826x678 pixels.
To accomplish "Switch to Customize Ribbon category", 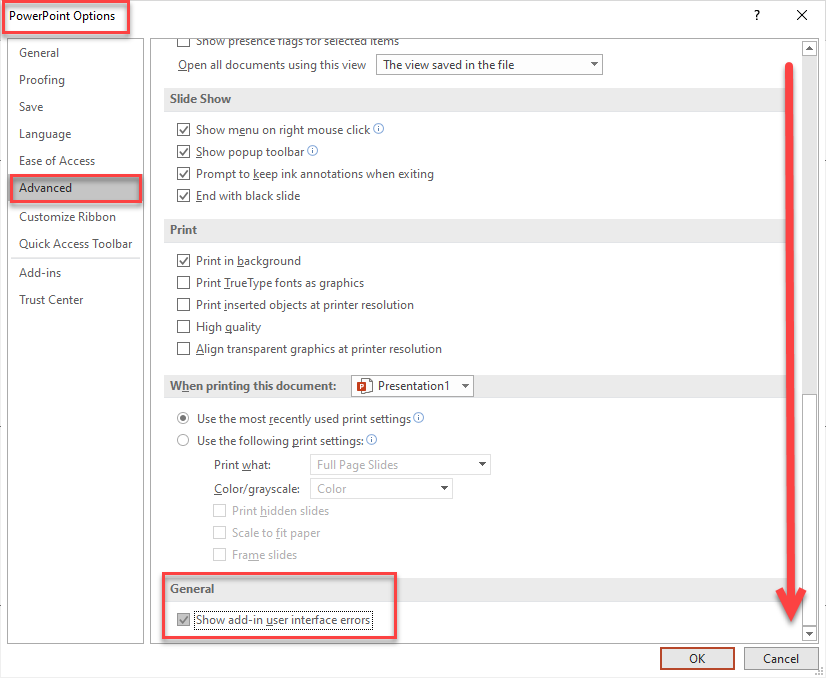I will [x=67, y=217].
